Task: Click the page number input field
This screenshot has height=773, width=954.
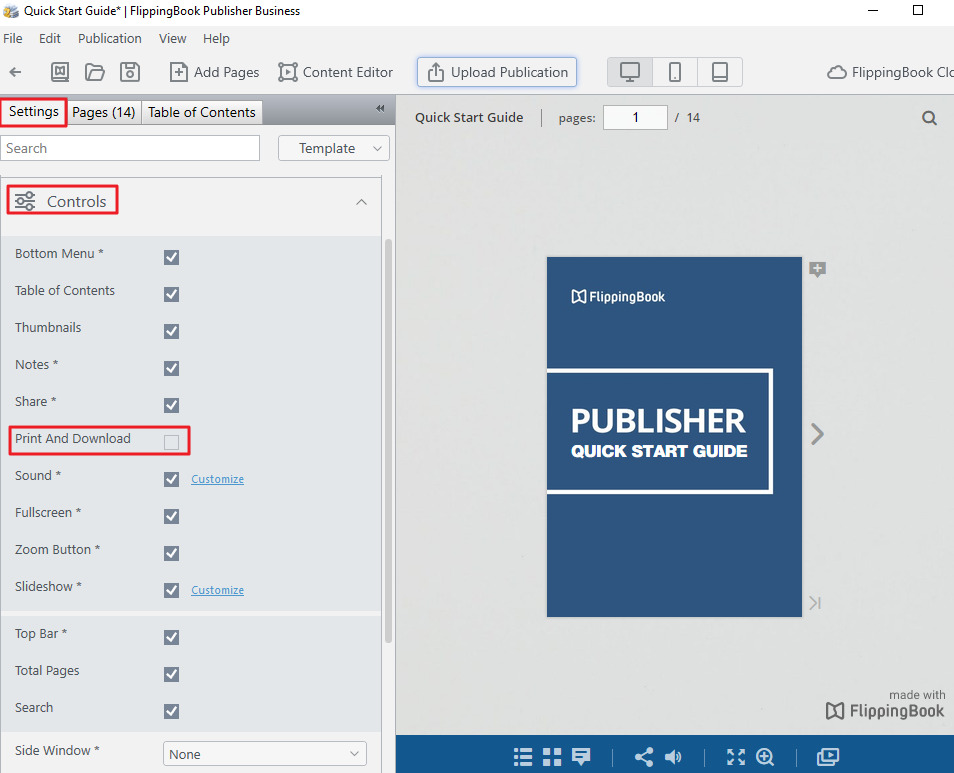Action: coord(635,117)
